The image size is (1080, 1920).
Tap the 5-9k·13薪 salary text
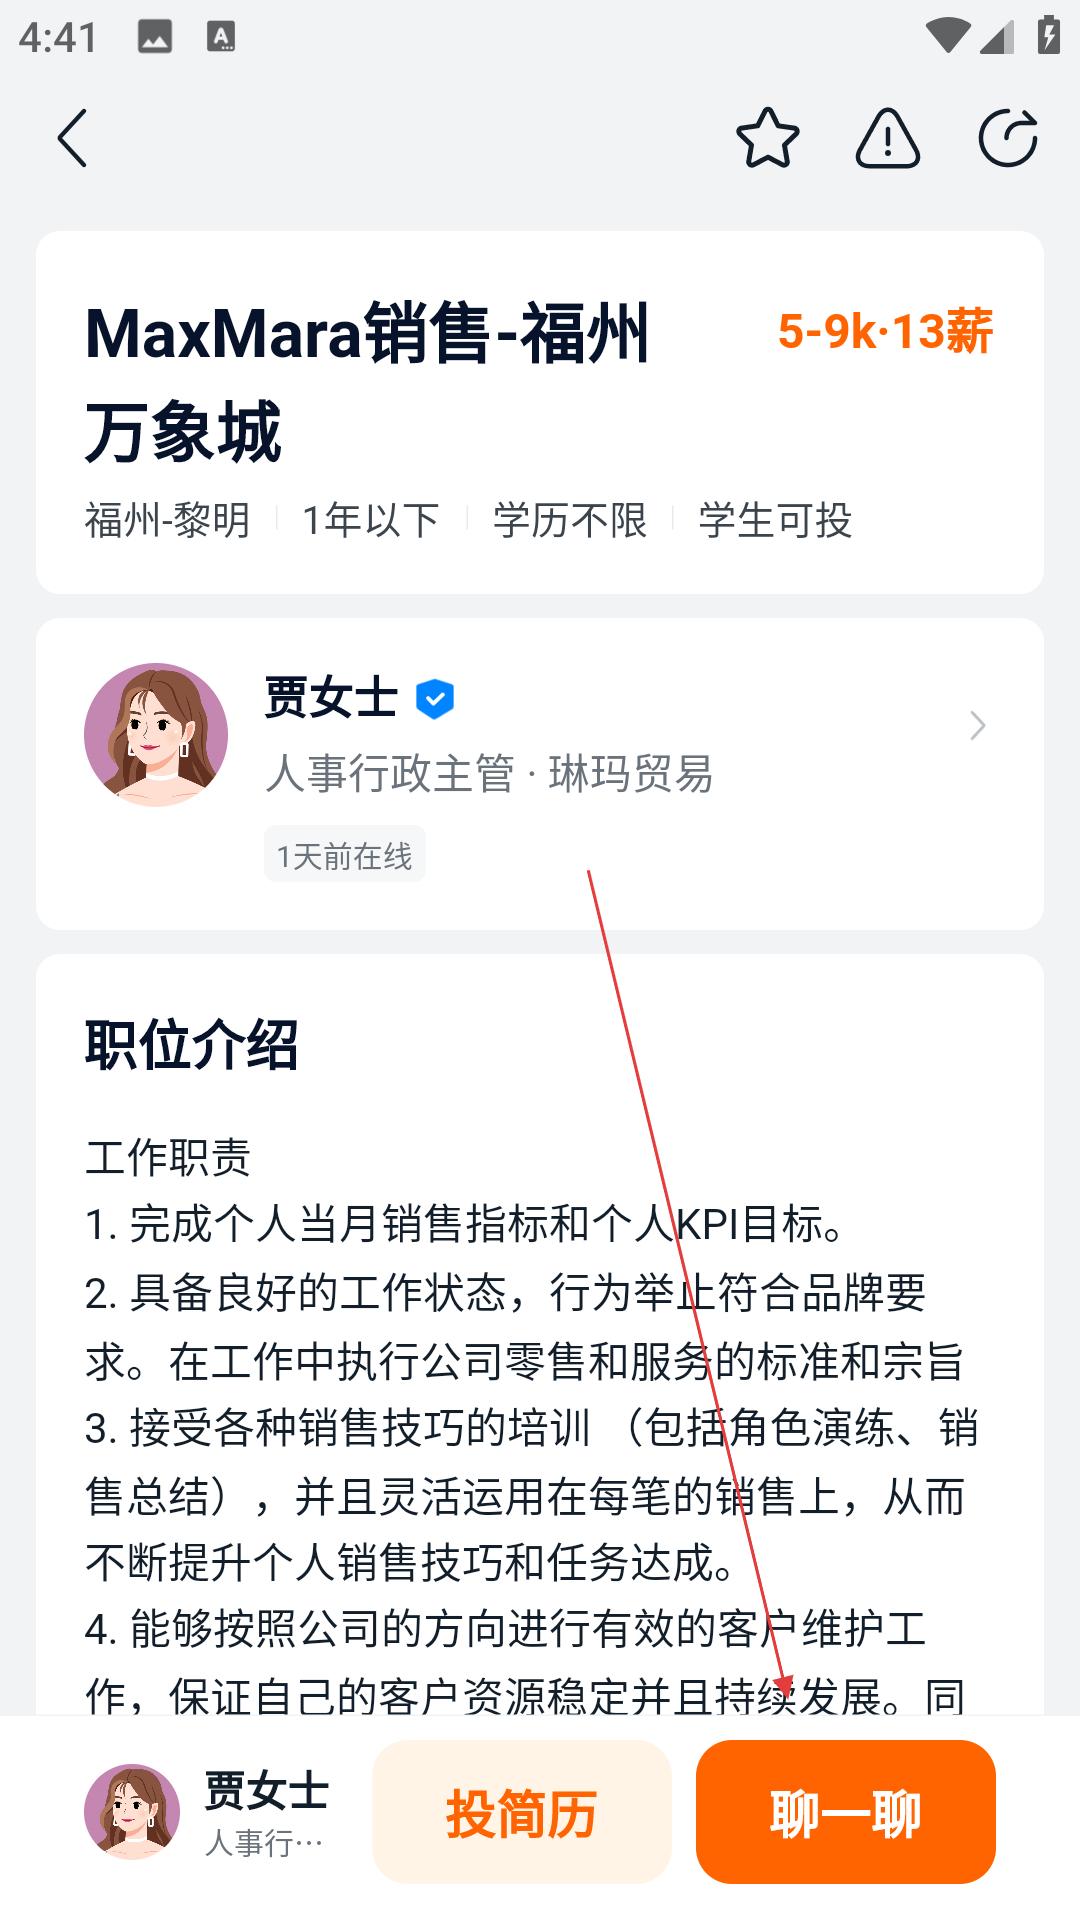pos(885,331)
